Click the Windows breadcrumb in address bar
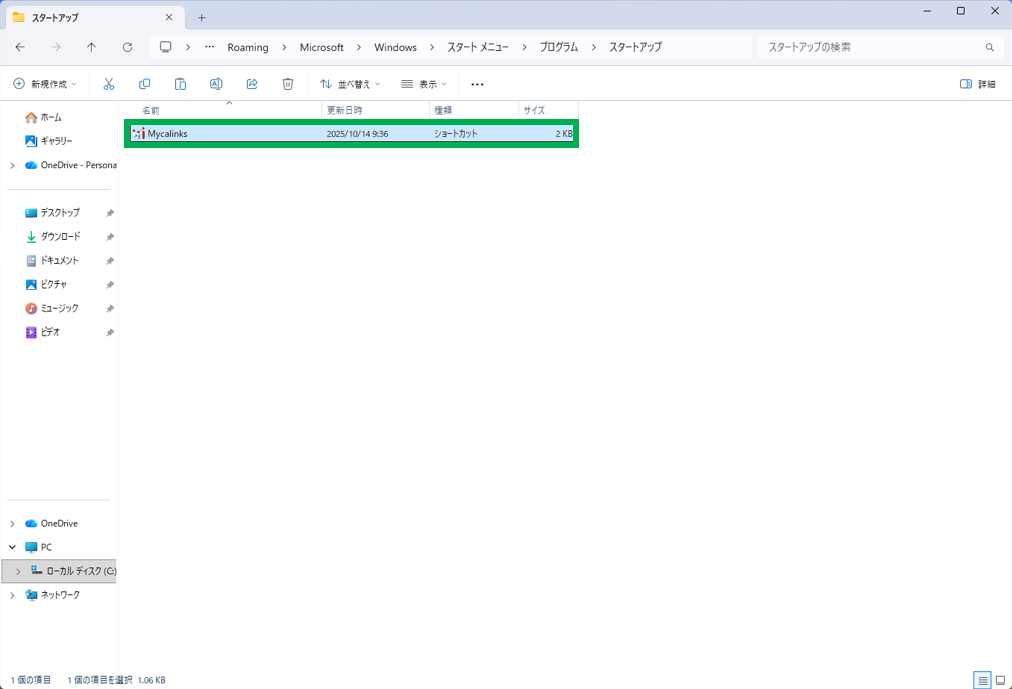The width and height of the screenshot is (1012, 689). (395, 47)
